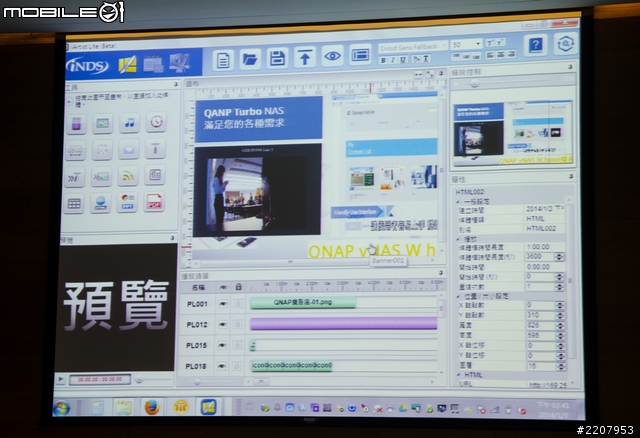Select the purple clip on PL012 track
Image resolution: width=640 pixels, height=438 pixels.
pos(343,323)
